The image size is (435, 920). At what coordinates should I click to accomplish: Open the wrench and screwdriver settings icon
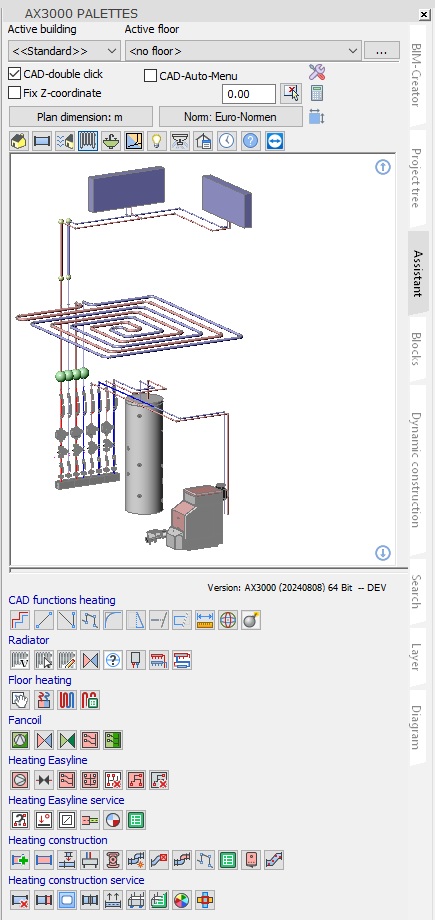coord(317,72)
